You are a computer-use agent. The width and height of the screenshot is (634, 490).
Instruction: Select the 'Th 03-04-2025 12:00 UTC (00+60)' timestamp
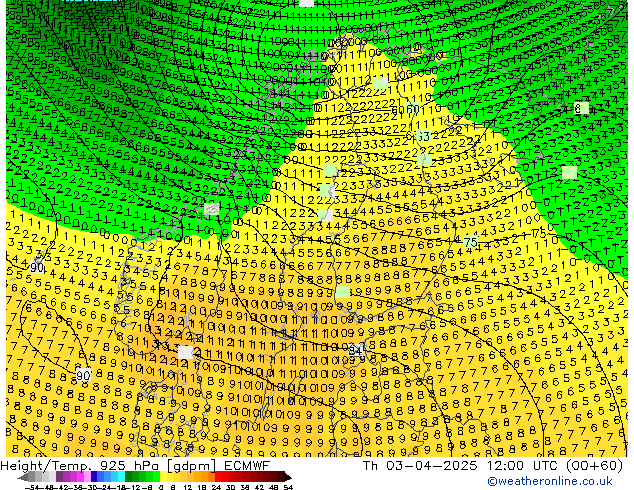coord(493,466)
